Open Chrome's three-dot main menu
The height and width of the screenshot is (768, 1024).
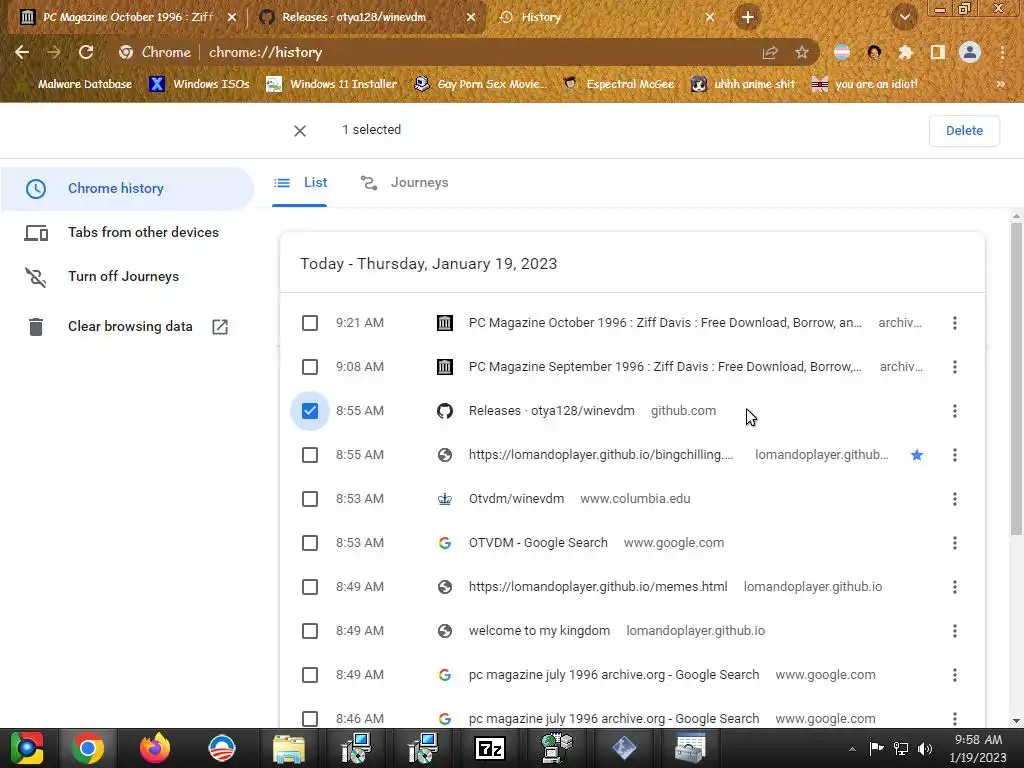tap(1002, 52)
